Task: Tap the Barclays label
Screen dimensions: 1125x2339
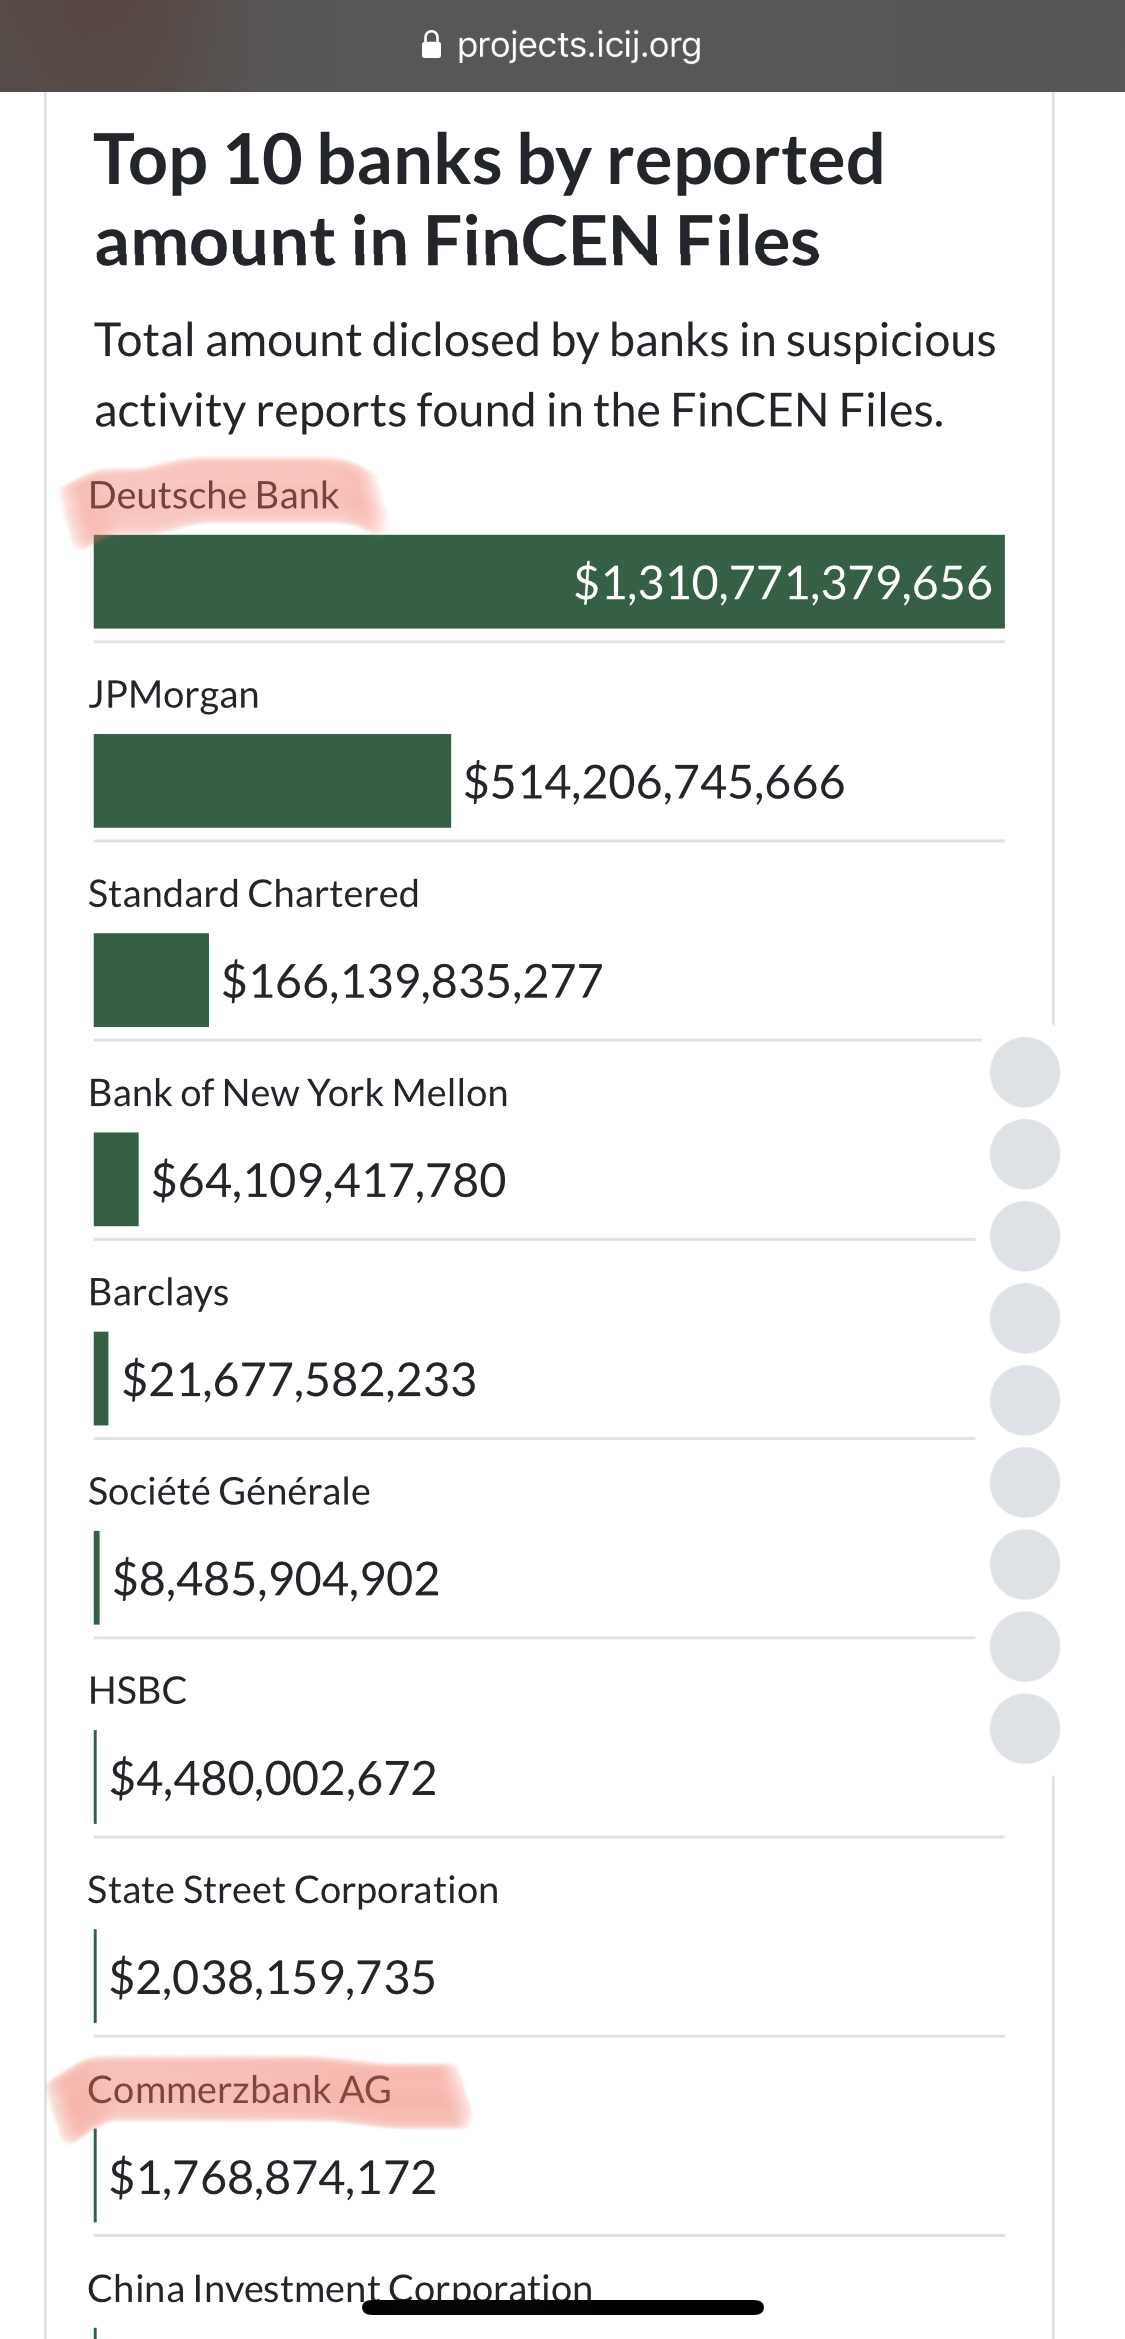Action: coord(159,1293)
